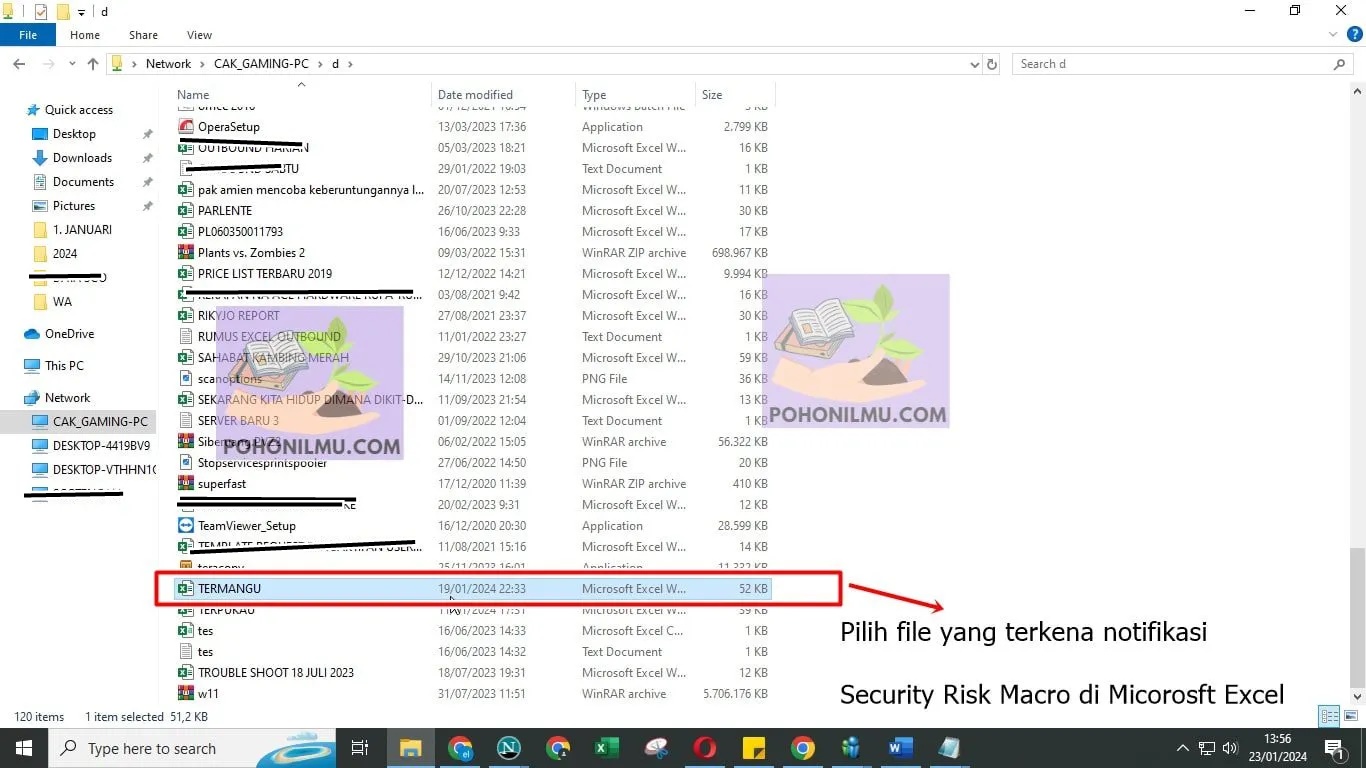The height and width of the screenshot is (768, 1366).
Task: Refresh the current folder view
Action: click(x=992, y=64)
